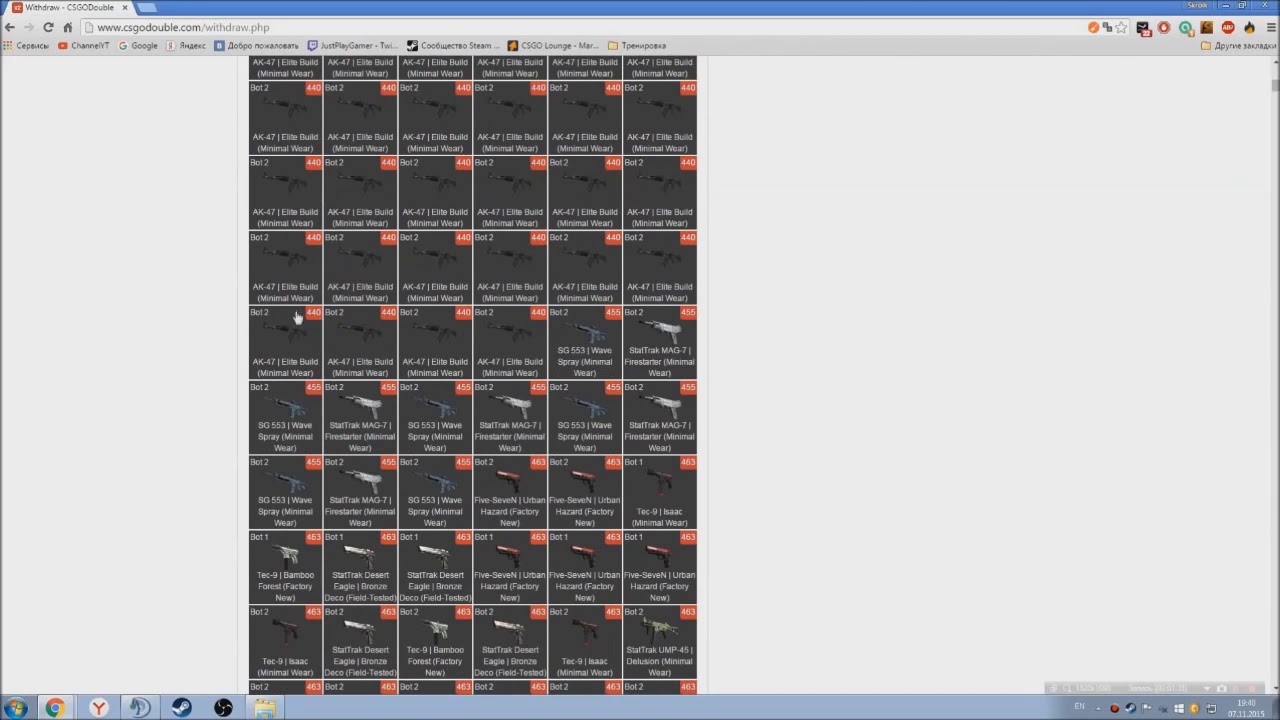Open the file explorer taskbar icon
This screenshot has width=1280, height=720.
[265, 708]
